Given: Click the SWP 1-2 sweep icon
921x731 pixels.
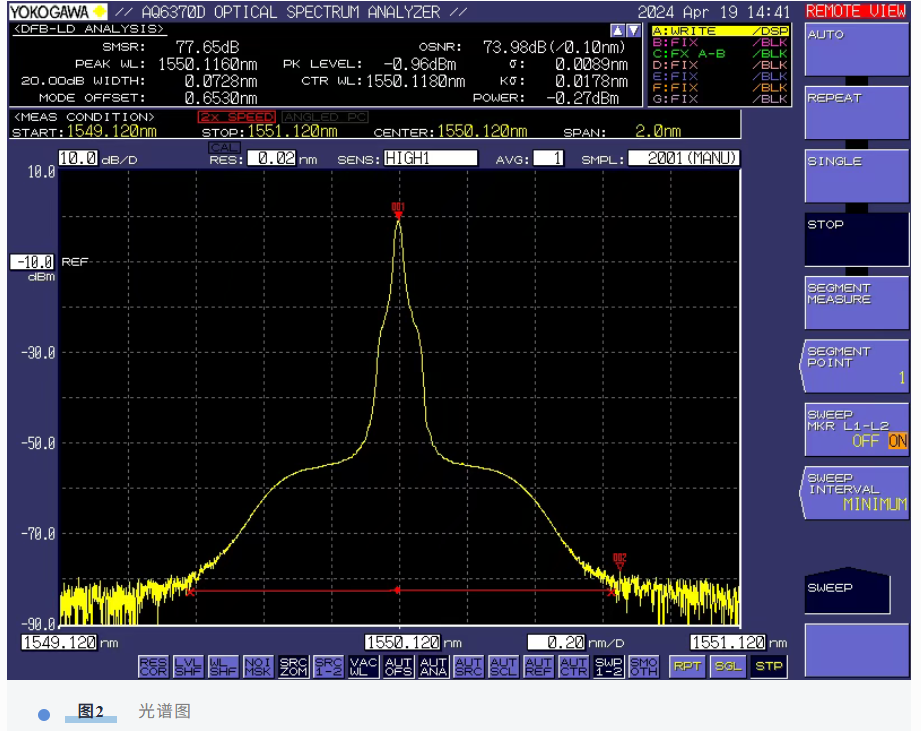Looking at the screenshot, I should (608, 666).
